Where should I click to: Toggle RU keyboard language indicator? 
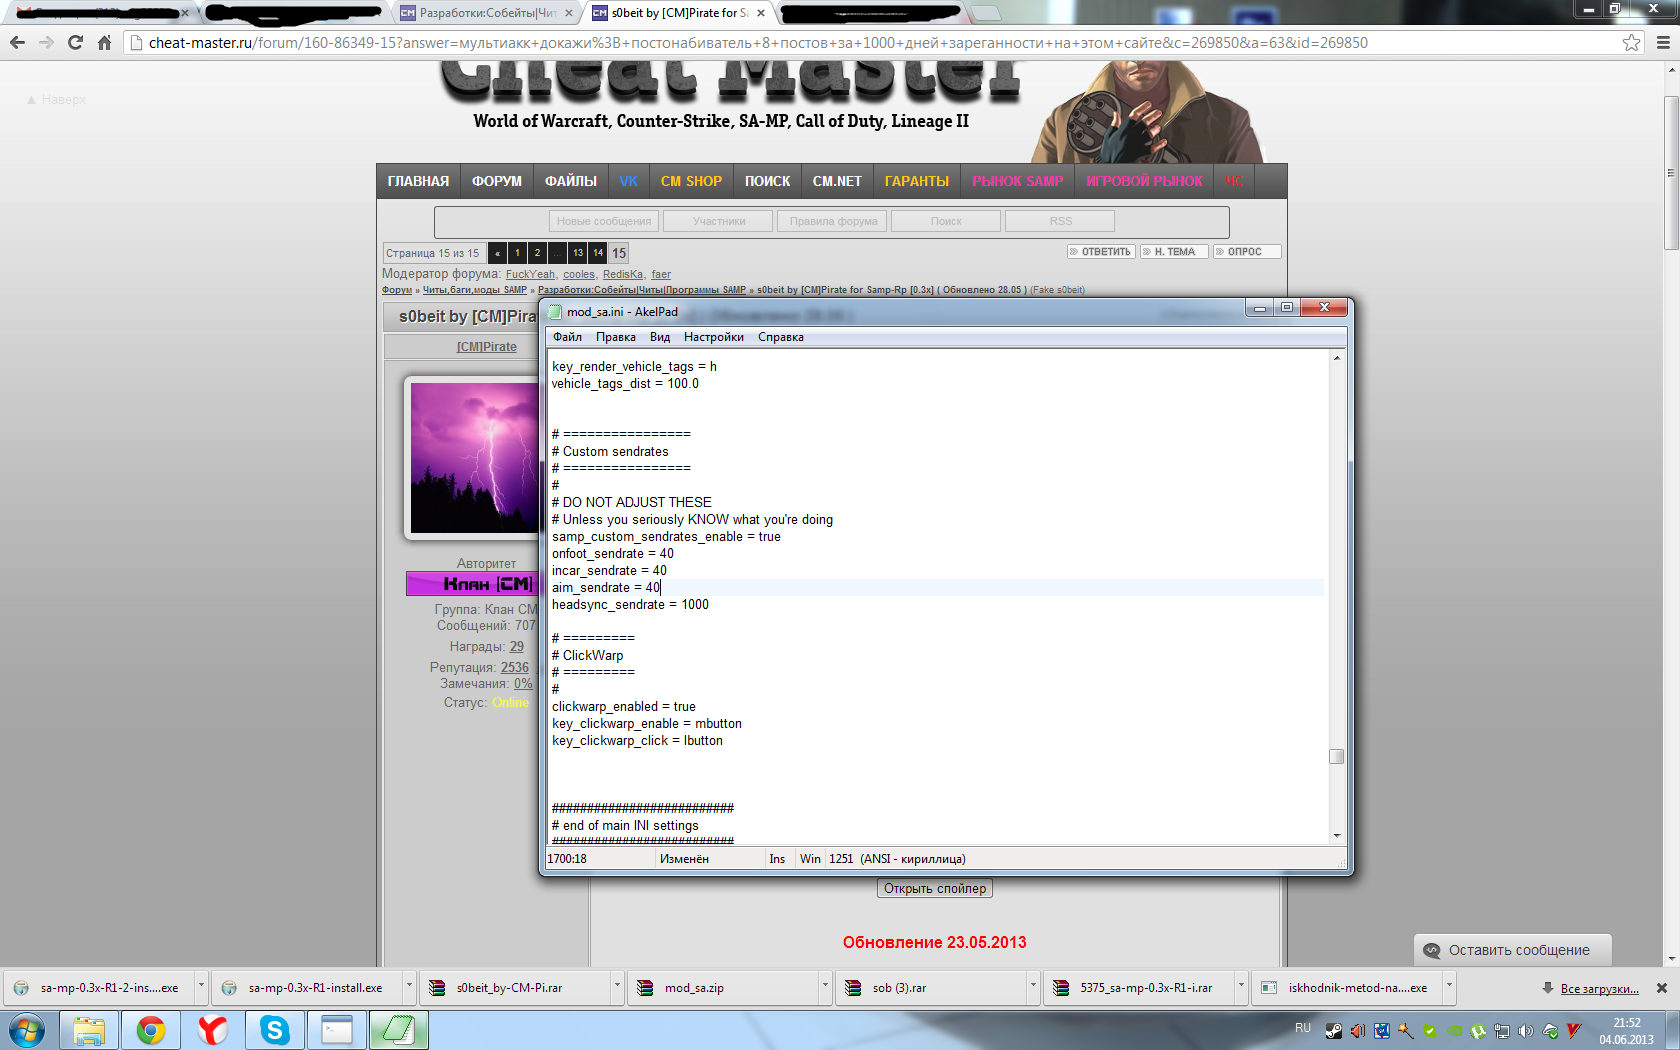pyautogui.click(x=1302, y=1028)
